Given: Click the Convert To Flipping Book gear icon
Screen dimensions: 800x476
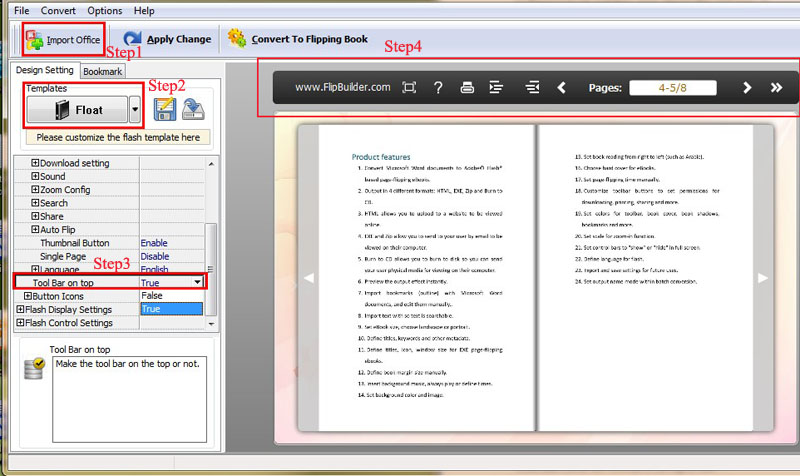Looking at the screenshot, I should [x=237, y=38].
